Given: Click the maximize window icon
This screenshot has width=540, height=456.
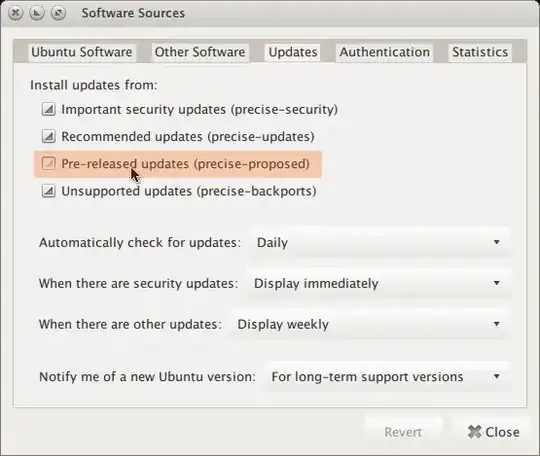Looking at the screenshot, I should point(58,13).
